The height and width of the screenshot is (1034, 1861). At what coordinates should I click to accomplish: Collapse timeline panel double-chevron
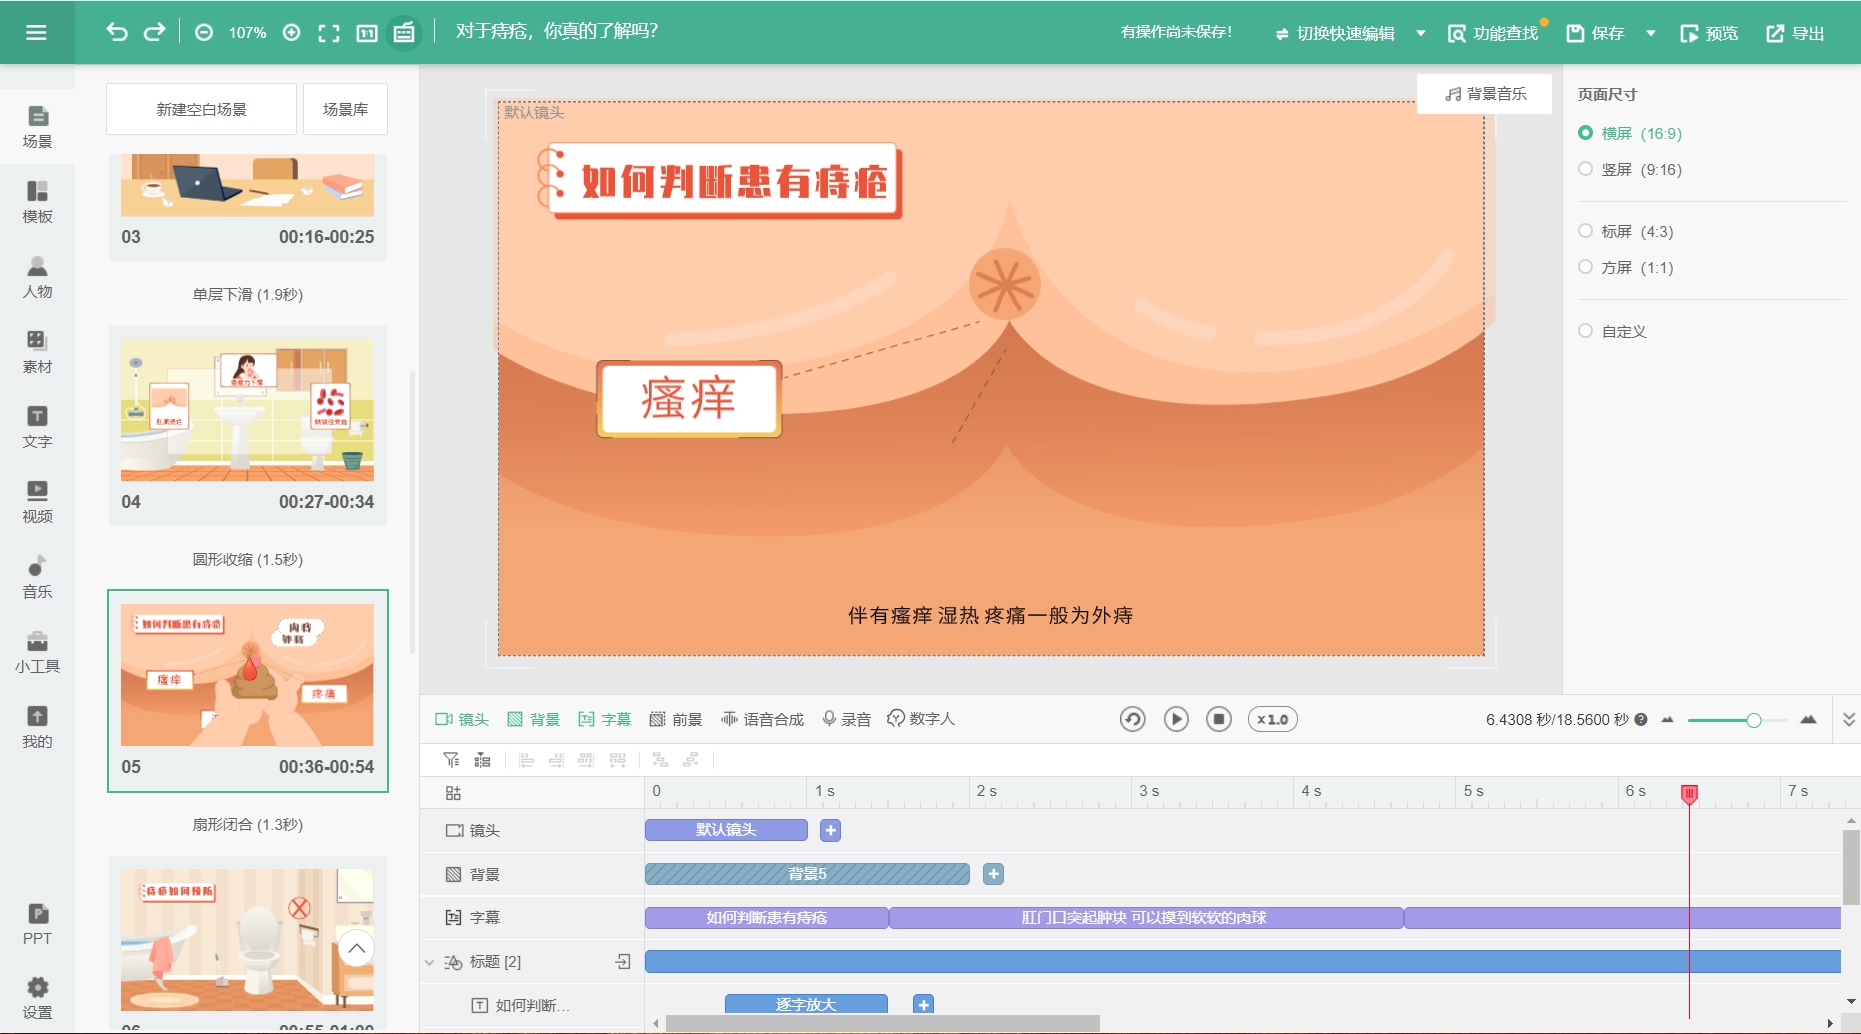point(1849,719)
